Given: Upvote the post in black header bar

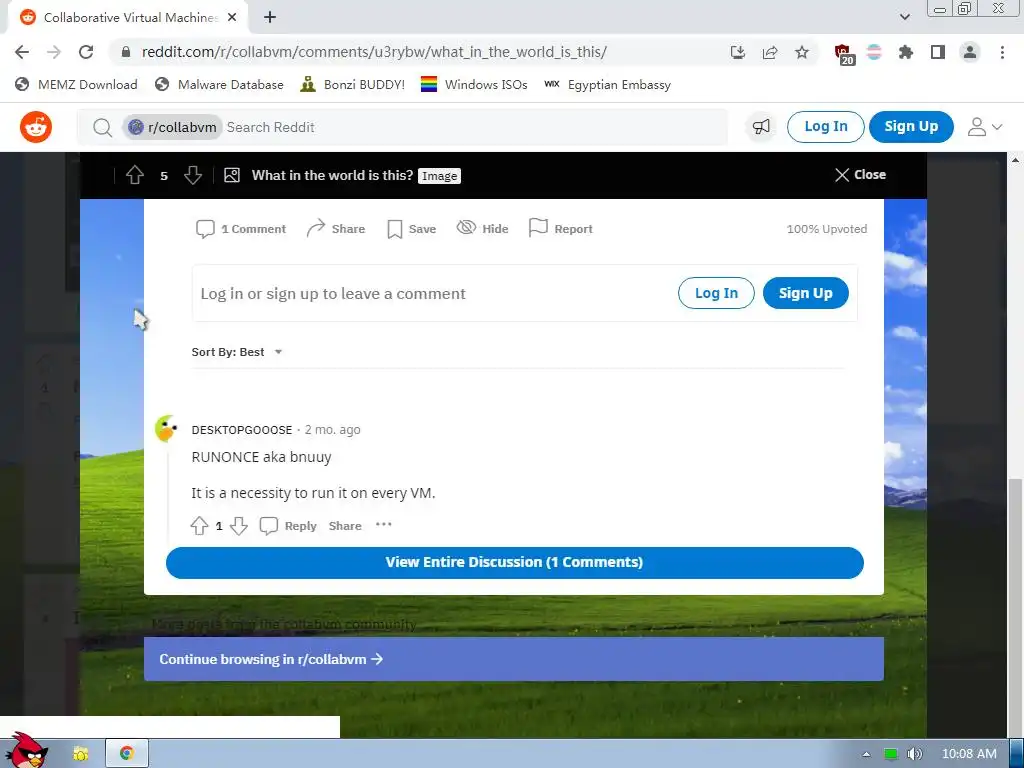Looking at the screenshot, I should [135, 175].
